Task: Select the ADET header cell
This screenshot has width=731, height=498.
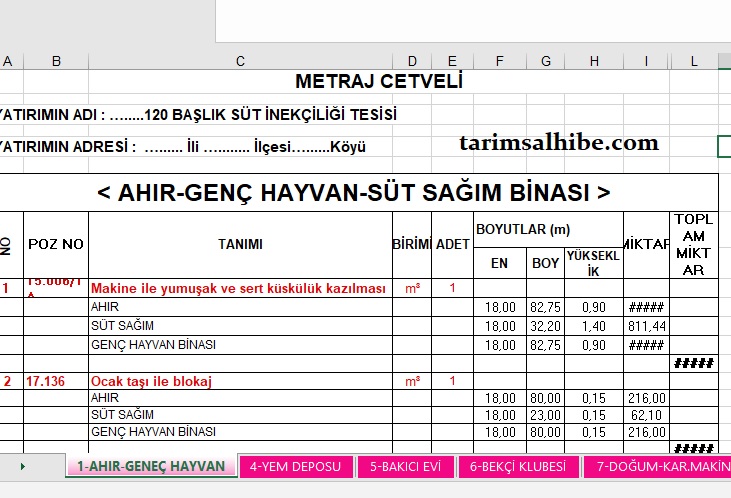Action: [452, 244]
